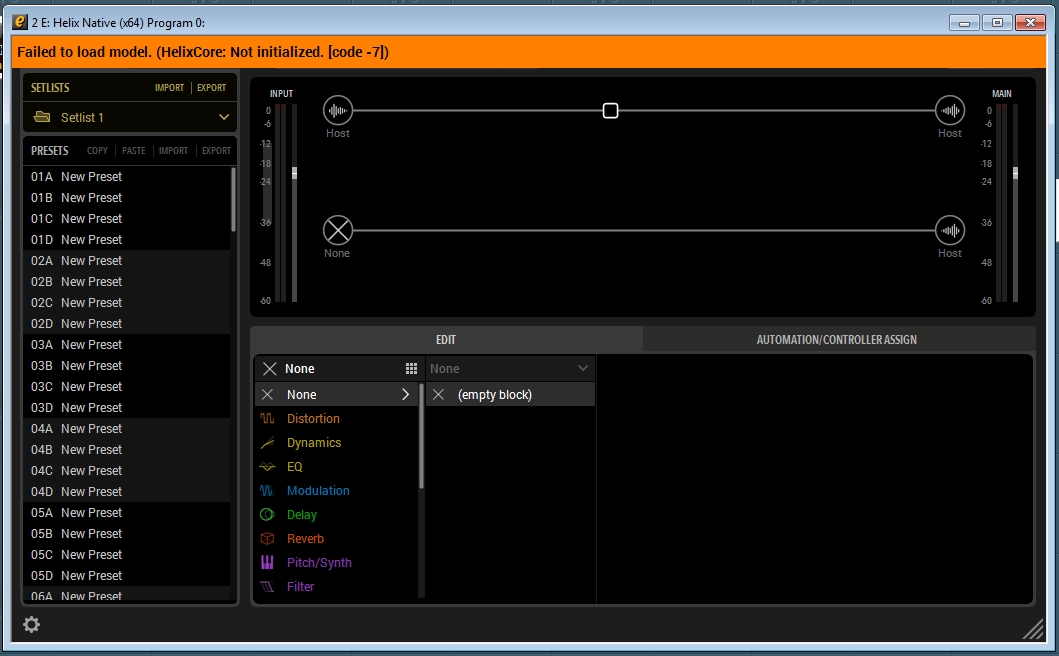The height and width of the screenshot is (656, 1059).
Task: Select preset 01B New Preset
Action: 127,197
